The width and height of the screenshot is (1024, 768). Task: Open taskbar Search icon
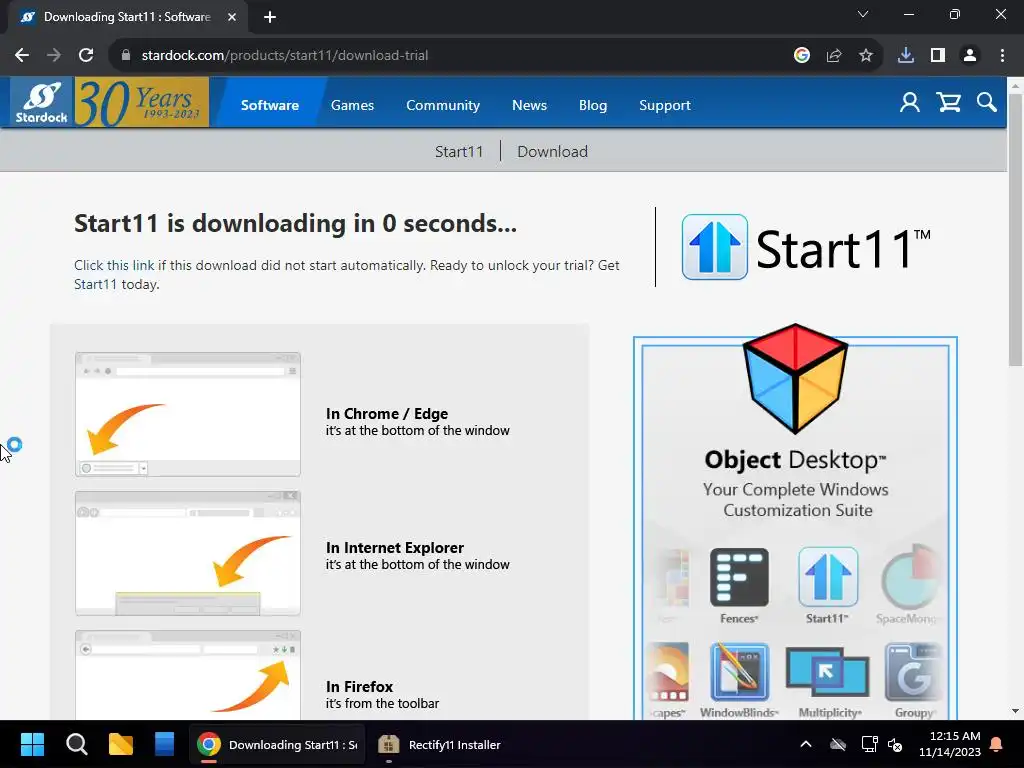pos(76,744)
